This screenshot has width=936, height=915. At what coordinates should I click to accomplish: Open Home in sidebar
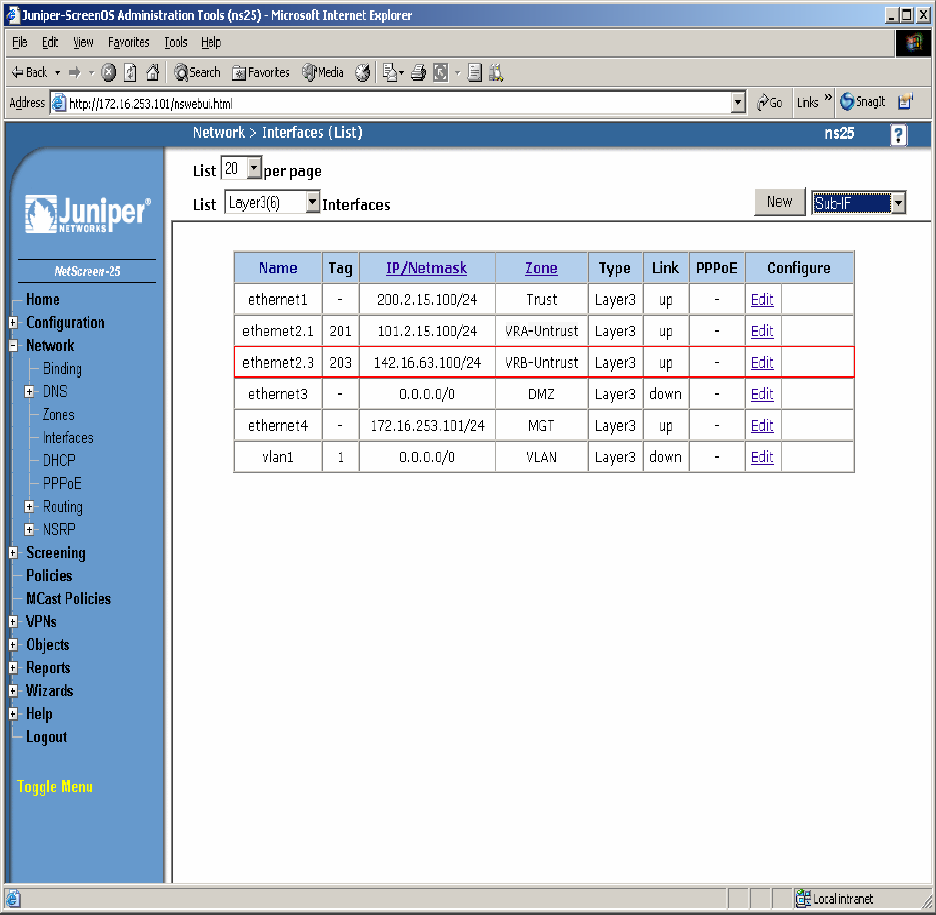[42, 300]
